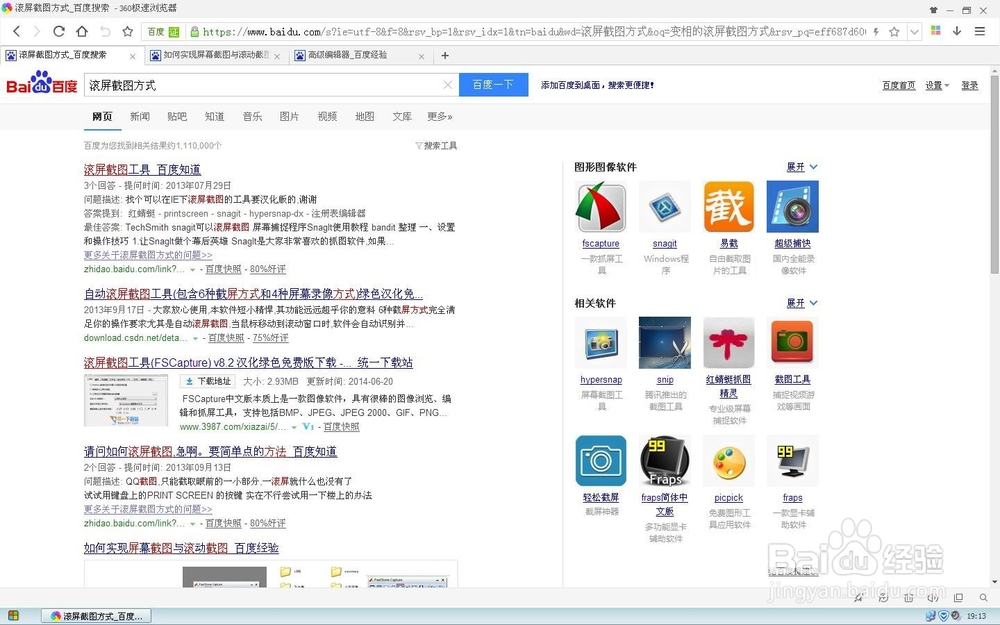
Task: Click the 百度首页 link
Action: coord(899,85)
